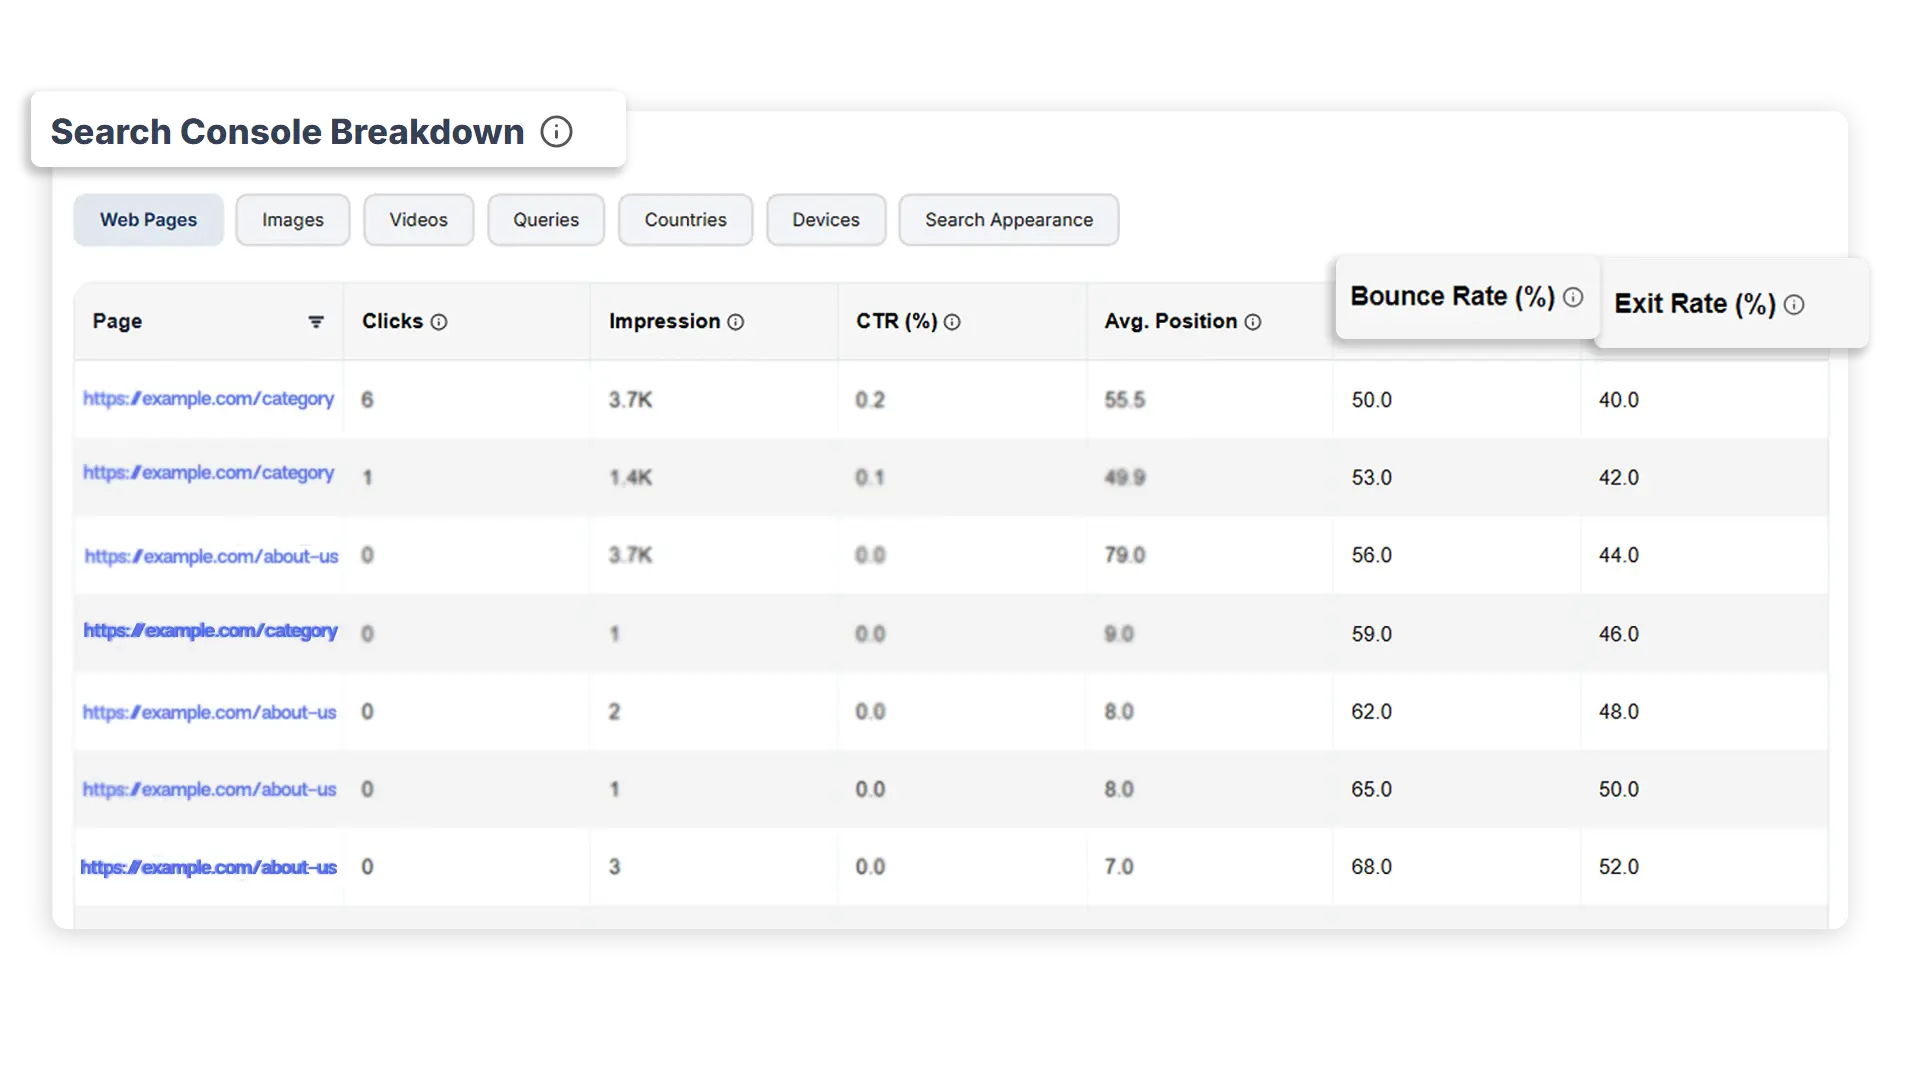1920x1080 pixels.
Task: Select the Web Pages tab
Action: coord(149,220)
